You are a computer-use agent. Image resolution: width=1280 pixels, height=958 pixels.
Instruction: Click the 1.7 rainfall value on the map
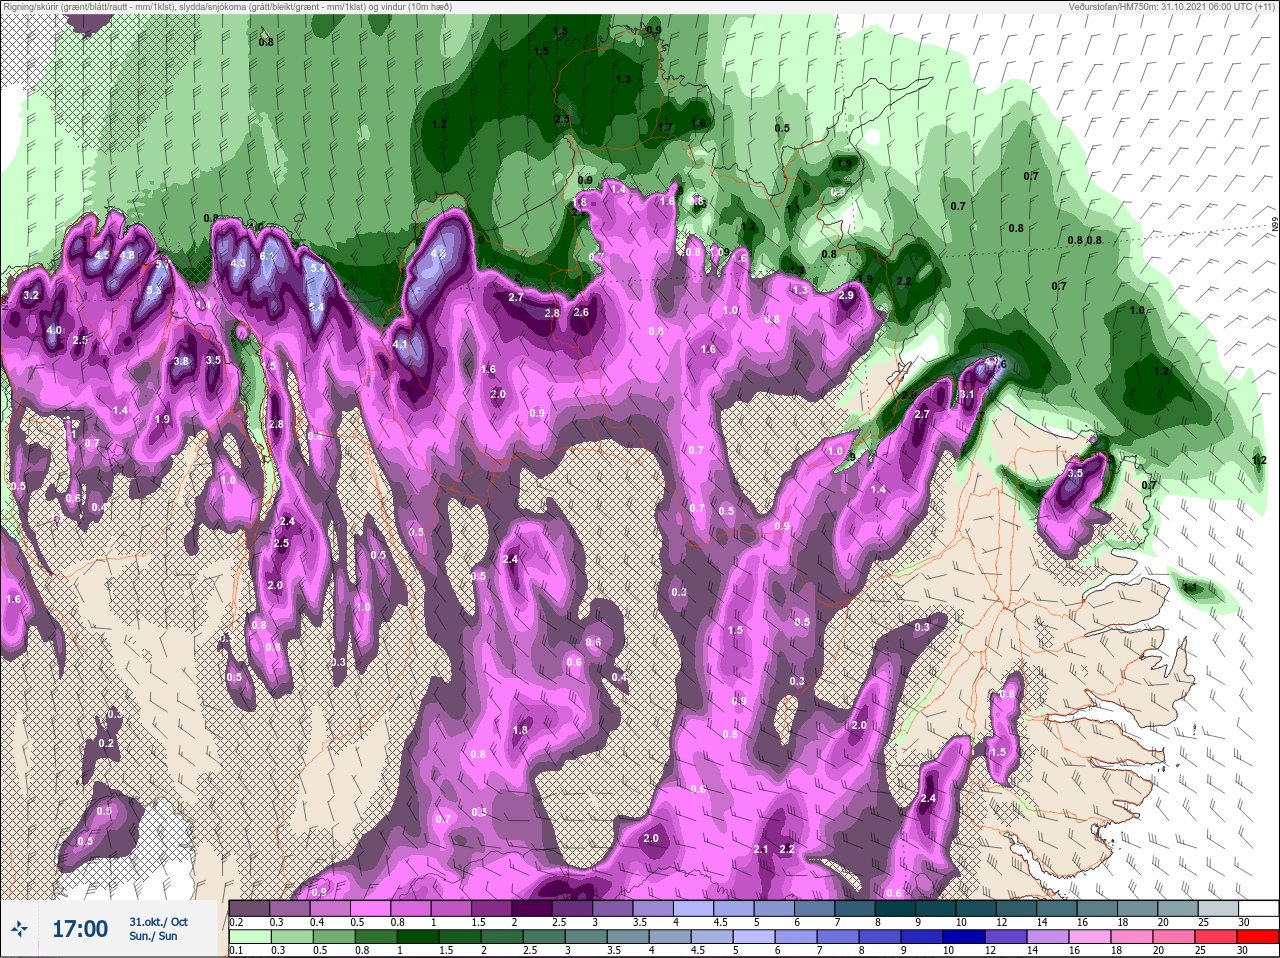[665, 128]
